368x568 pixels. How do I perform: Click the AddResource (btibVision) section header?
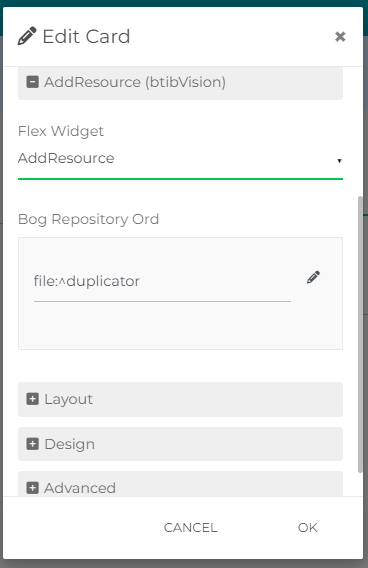tap(180, 83)
